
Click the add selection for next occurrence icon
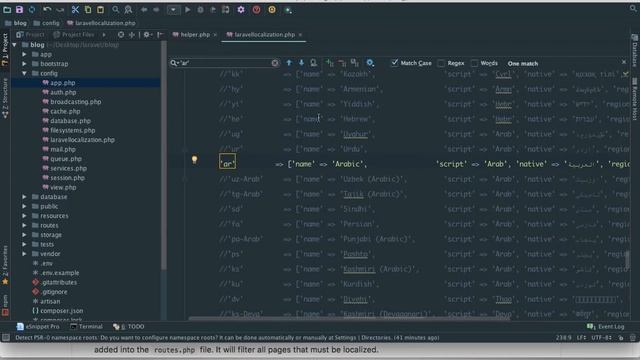329,63
